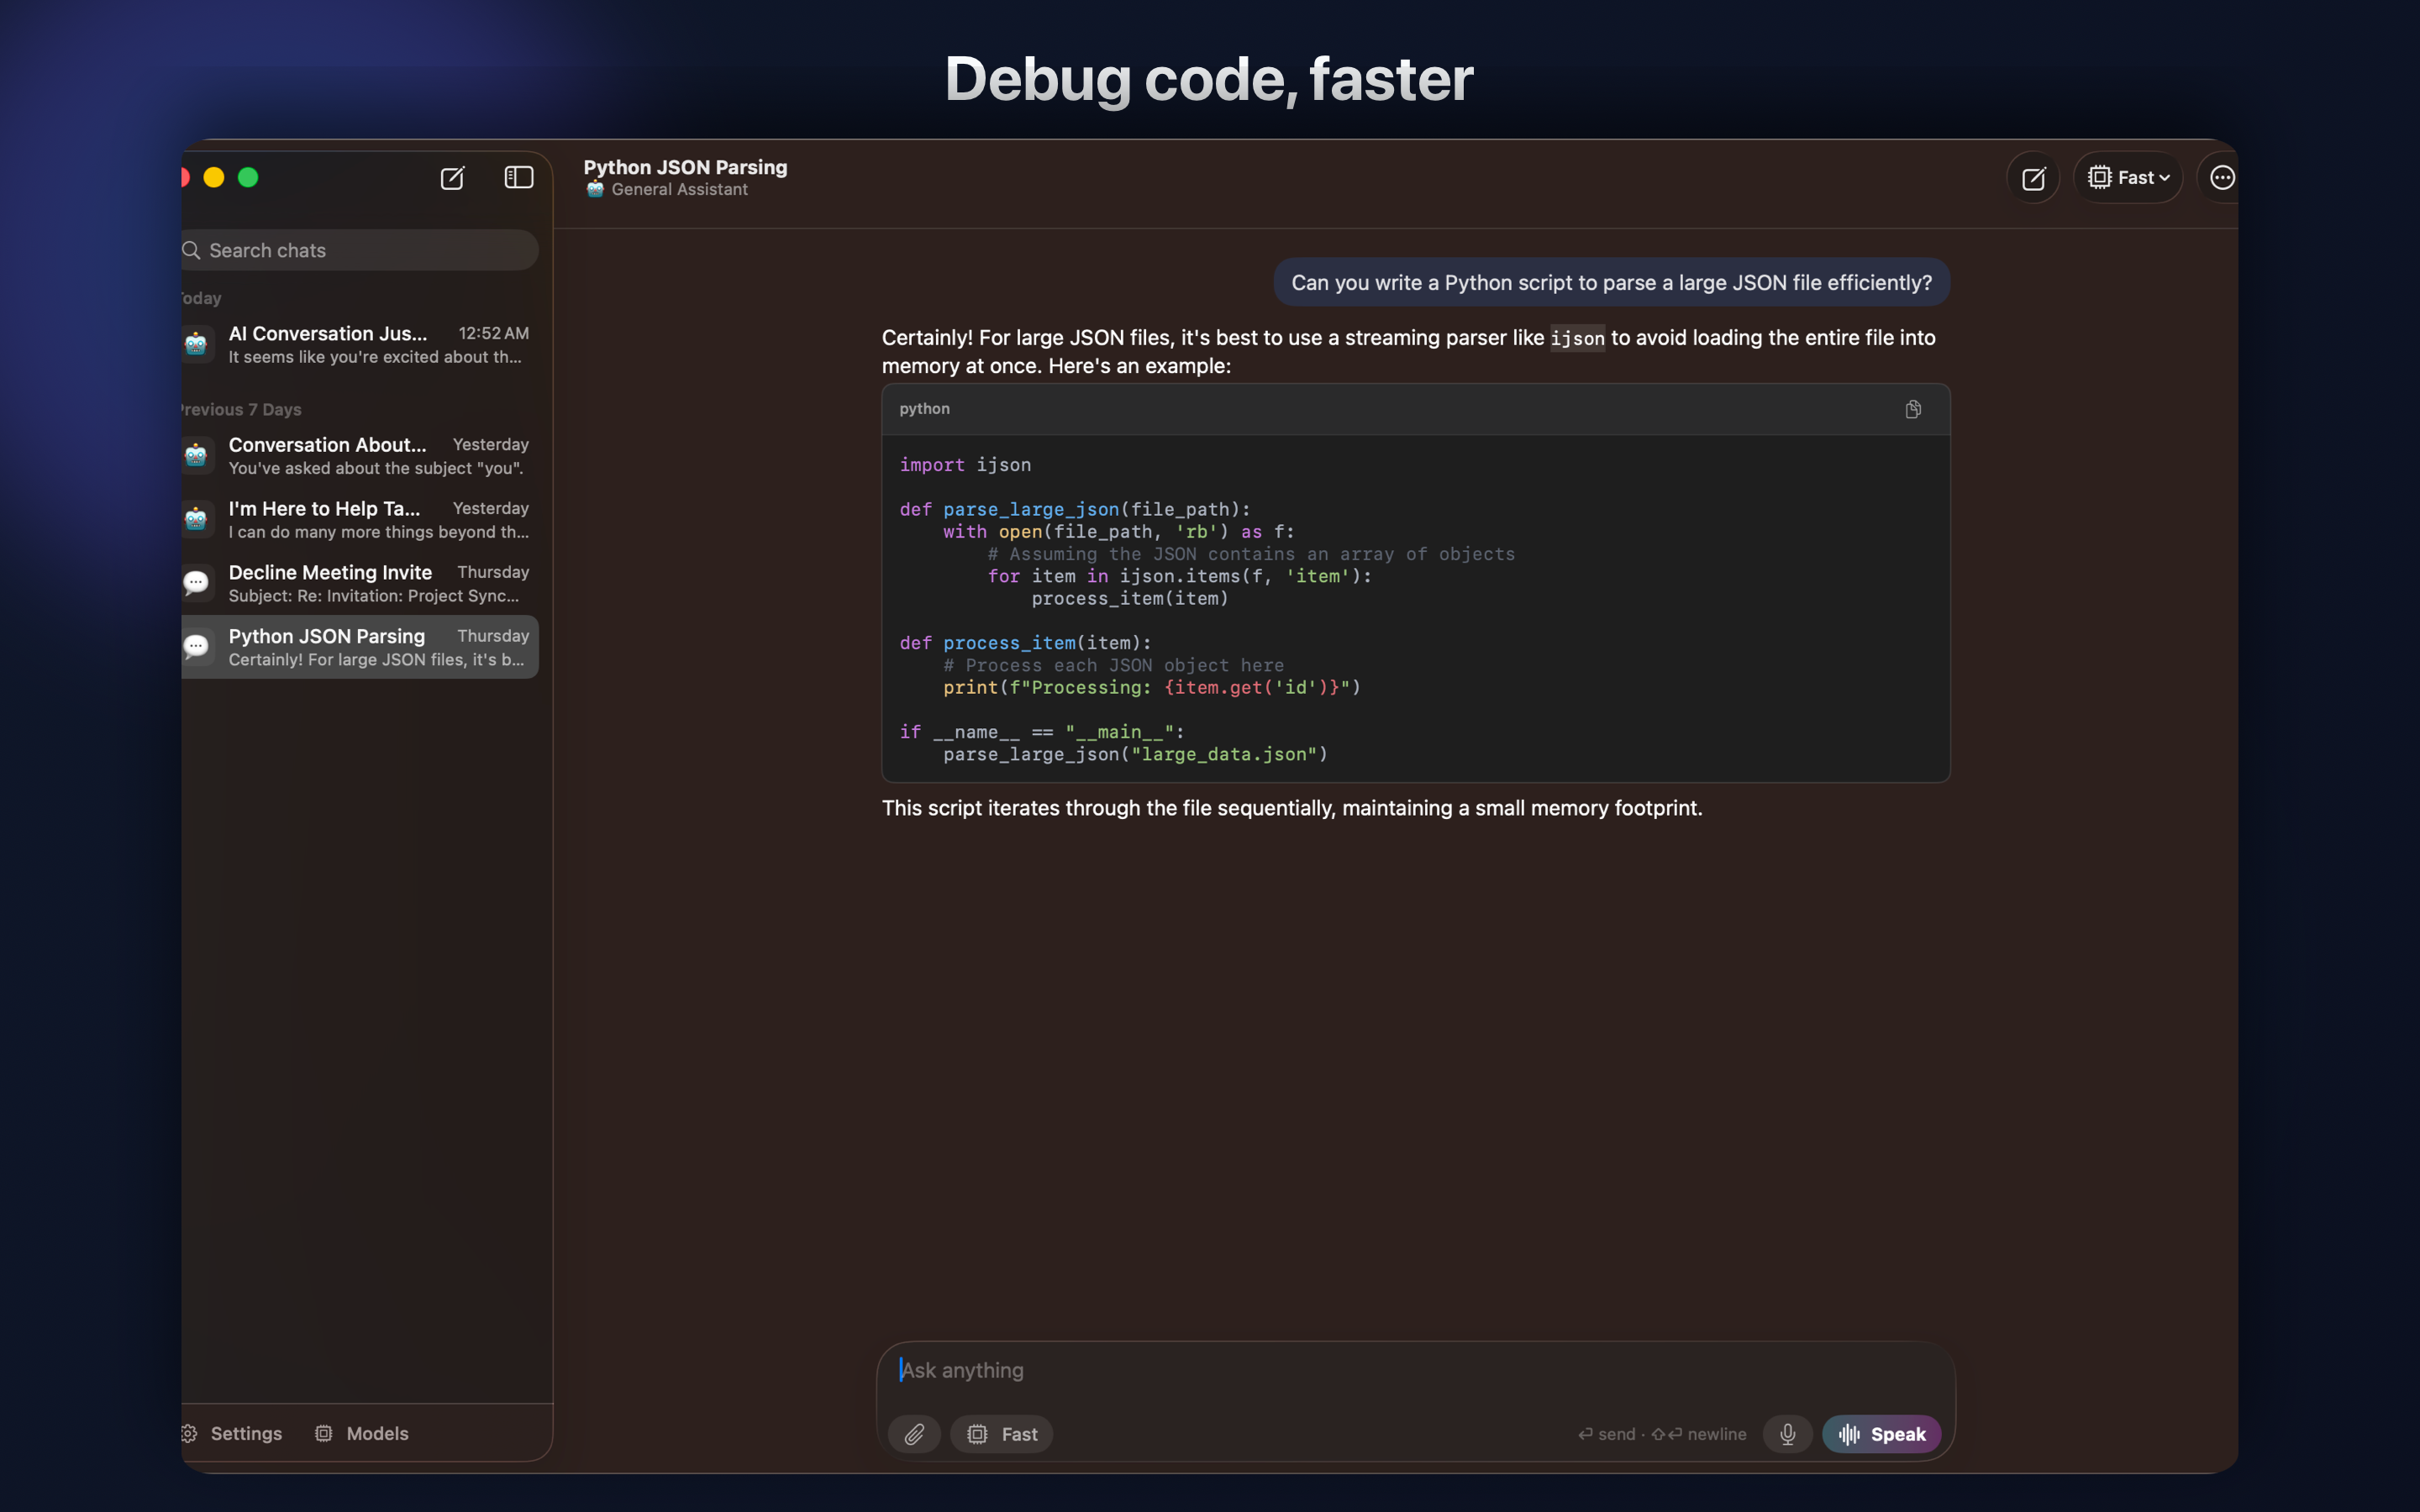Click the "Previous 7 Days" section label
The height and width of the screenshot is (1512, 2420).
tap(240, 410)
